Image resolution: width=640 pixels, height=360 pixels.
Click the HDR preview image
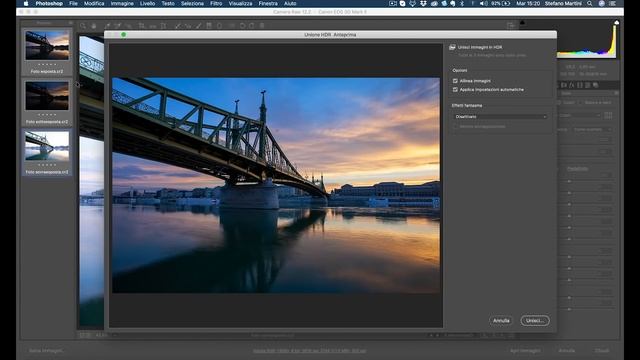276,185
